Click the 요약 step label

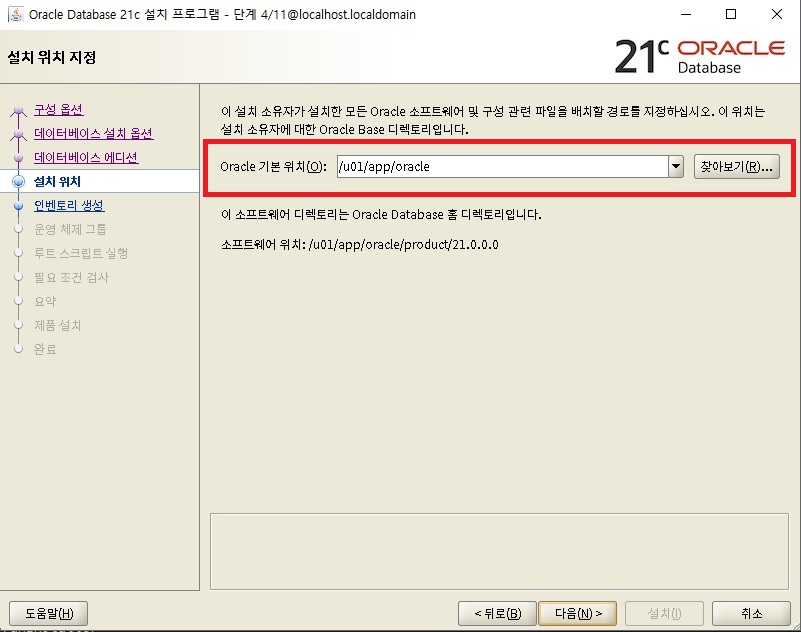[x=45, y=301]
